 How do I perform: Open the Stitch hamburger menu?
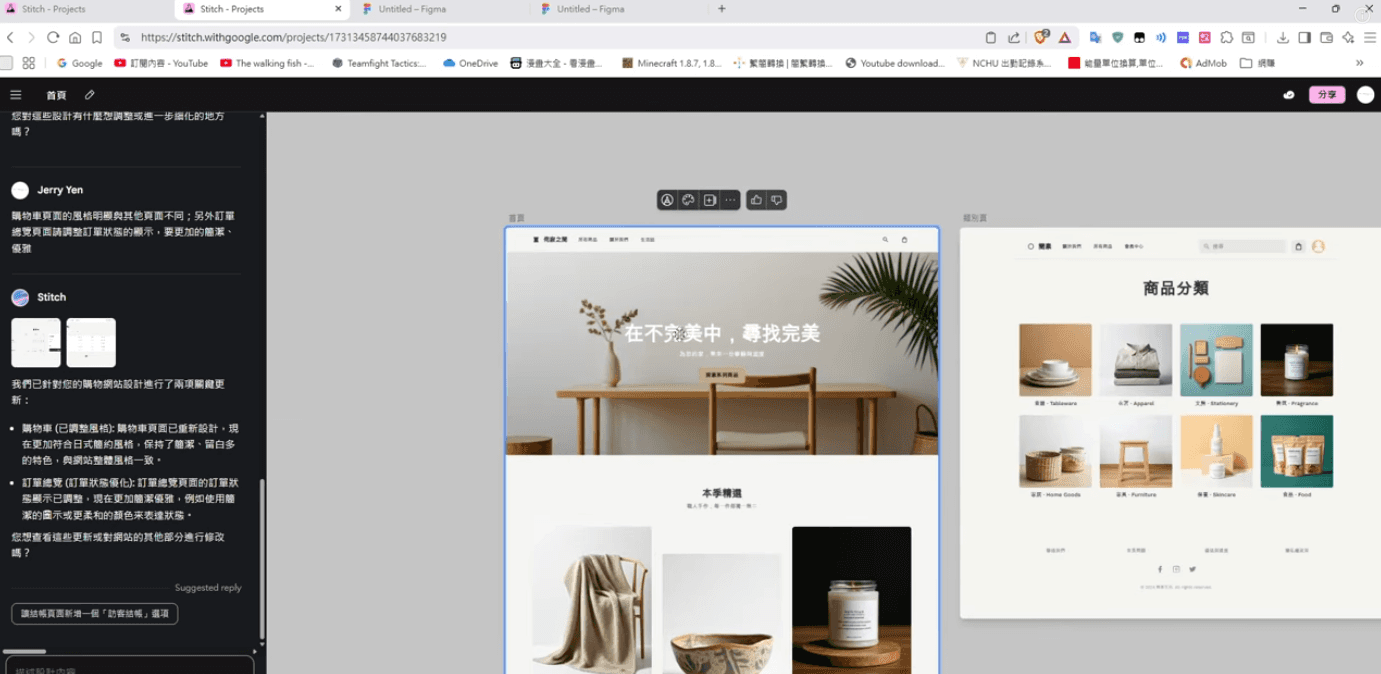[15, 95]
